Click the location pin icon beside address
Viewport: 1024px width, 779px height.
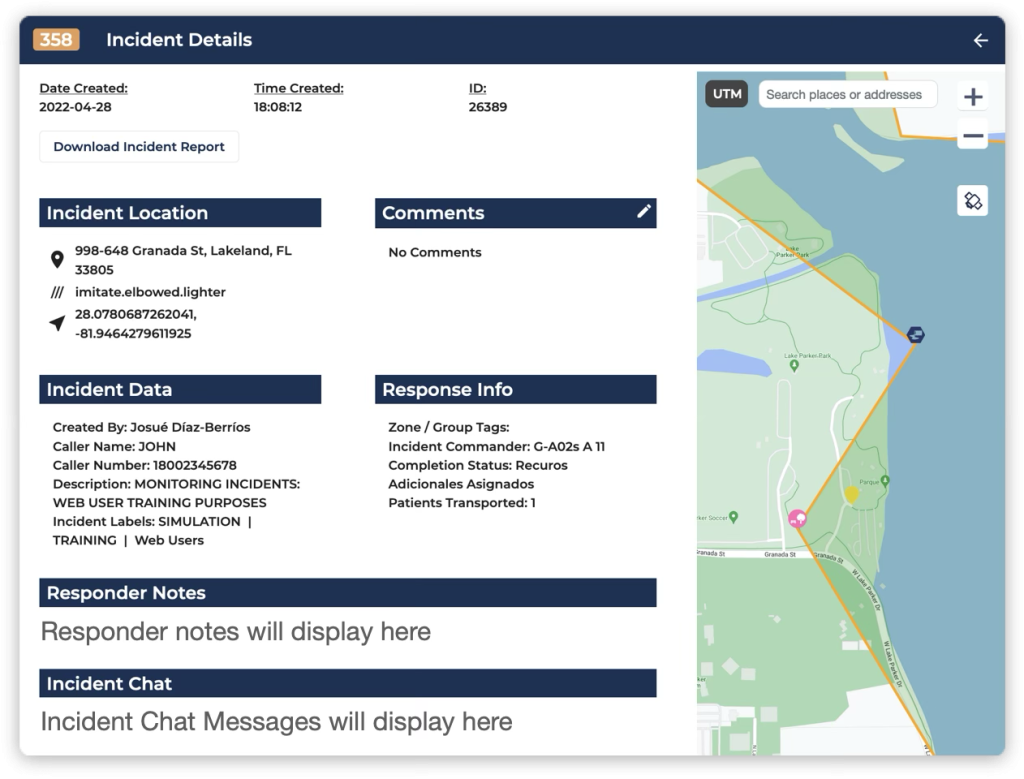point(57,260)
